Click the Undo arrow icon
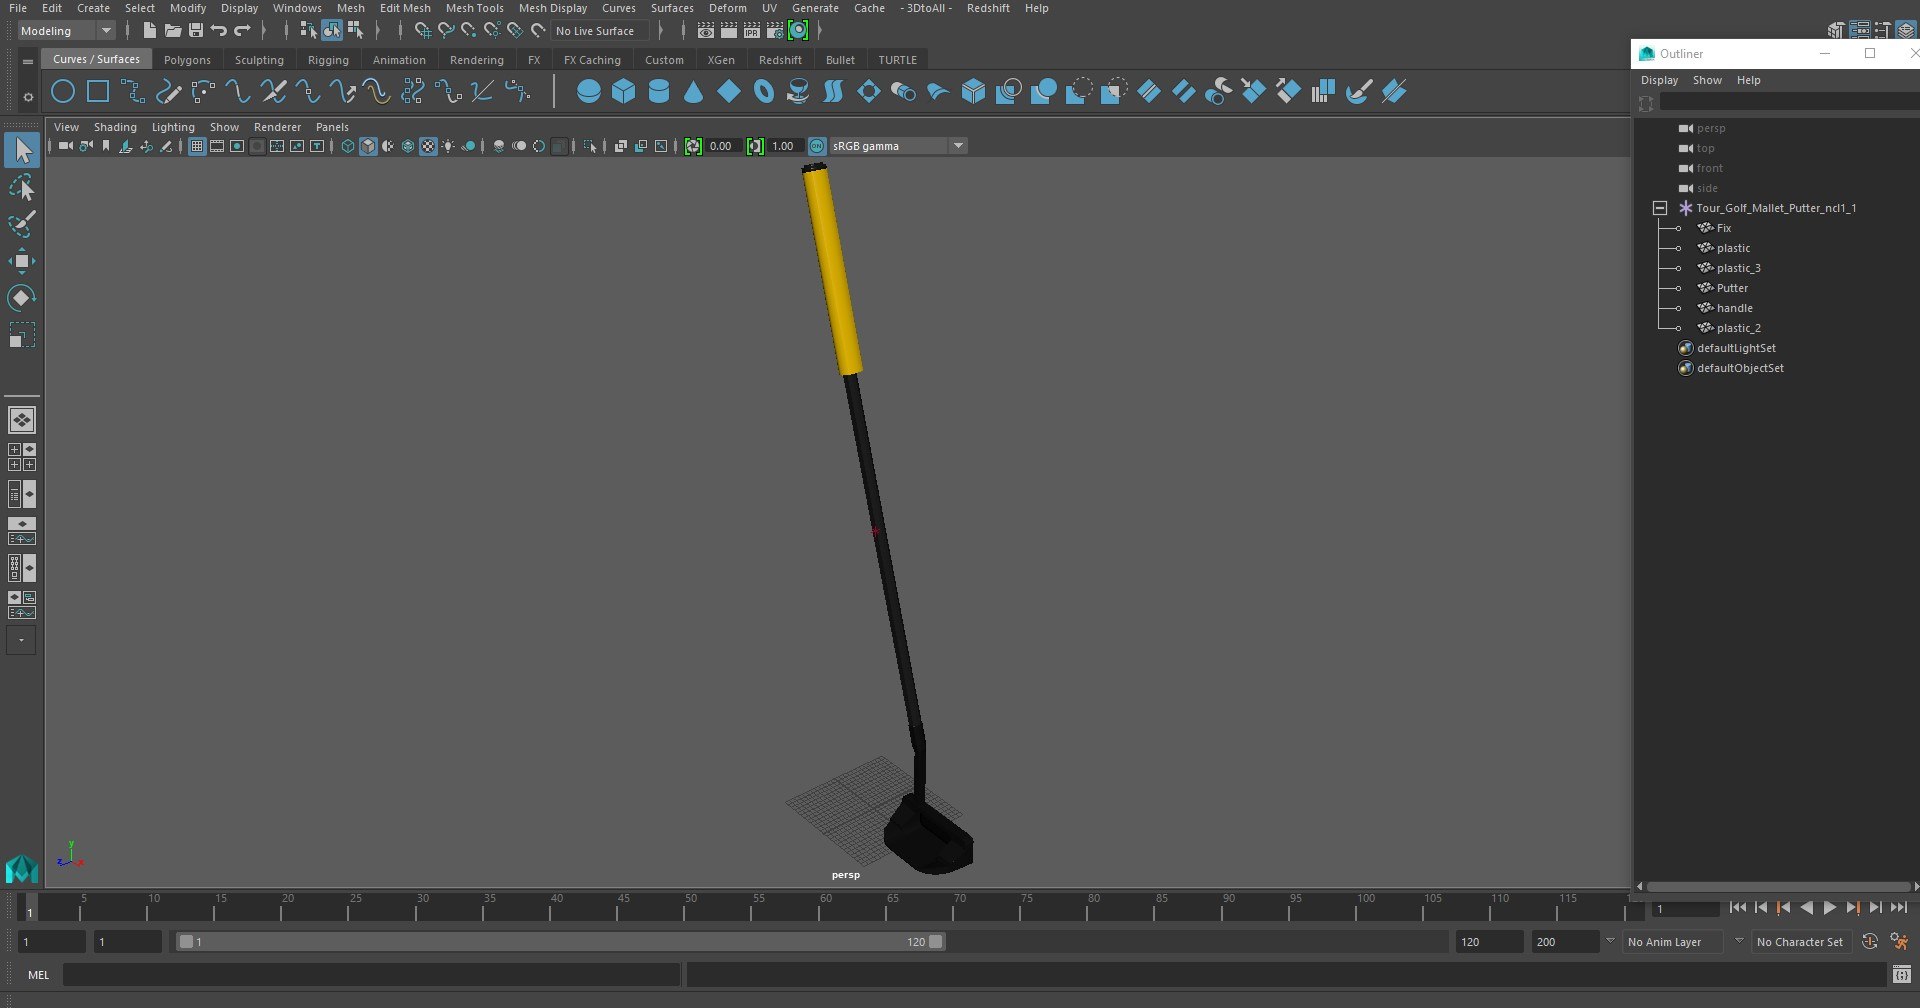Screen dimensions: 1920x1008 pos(219,31)
